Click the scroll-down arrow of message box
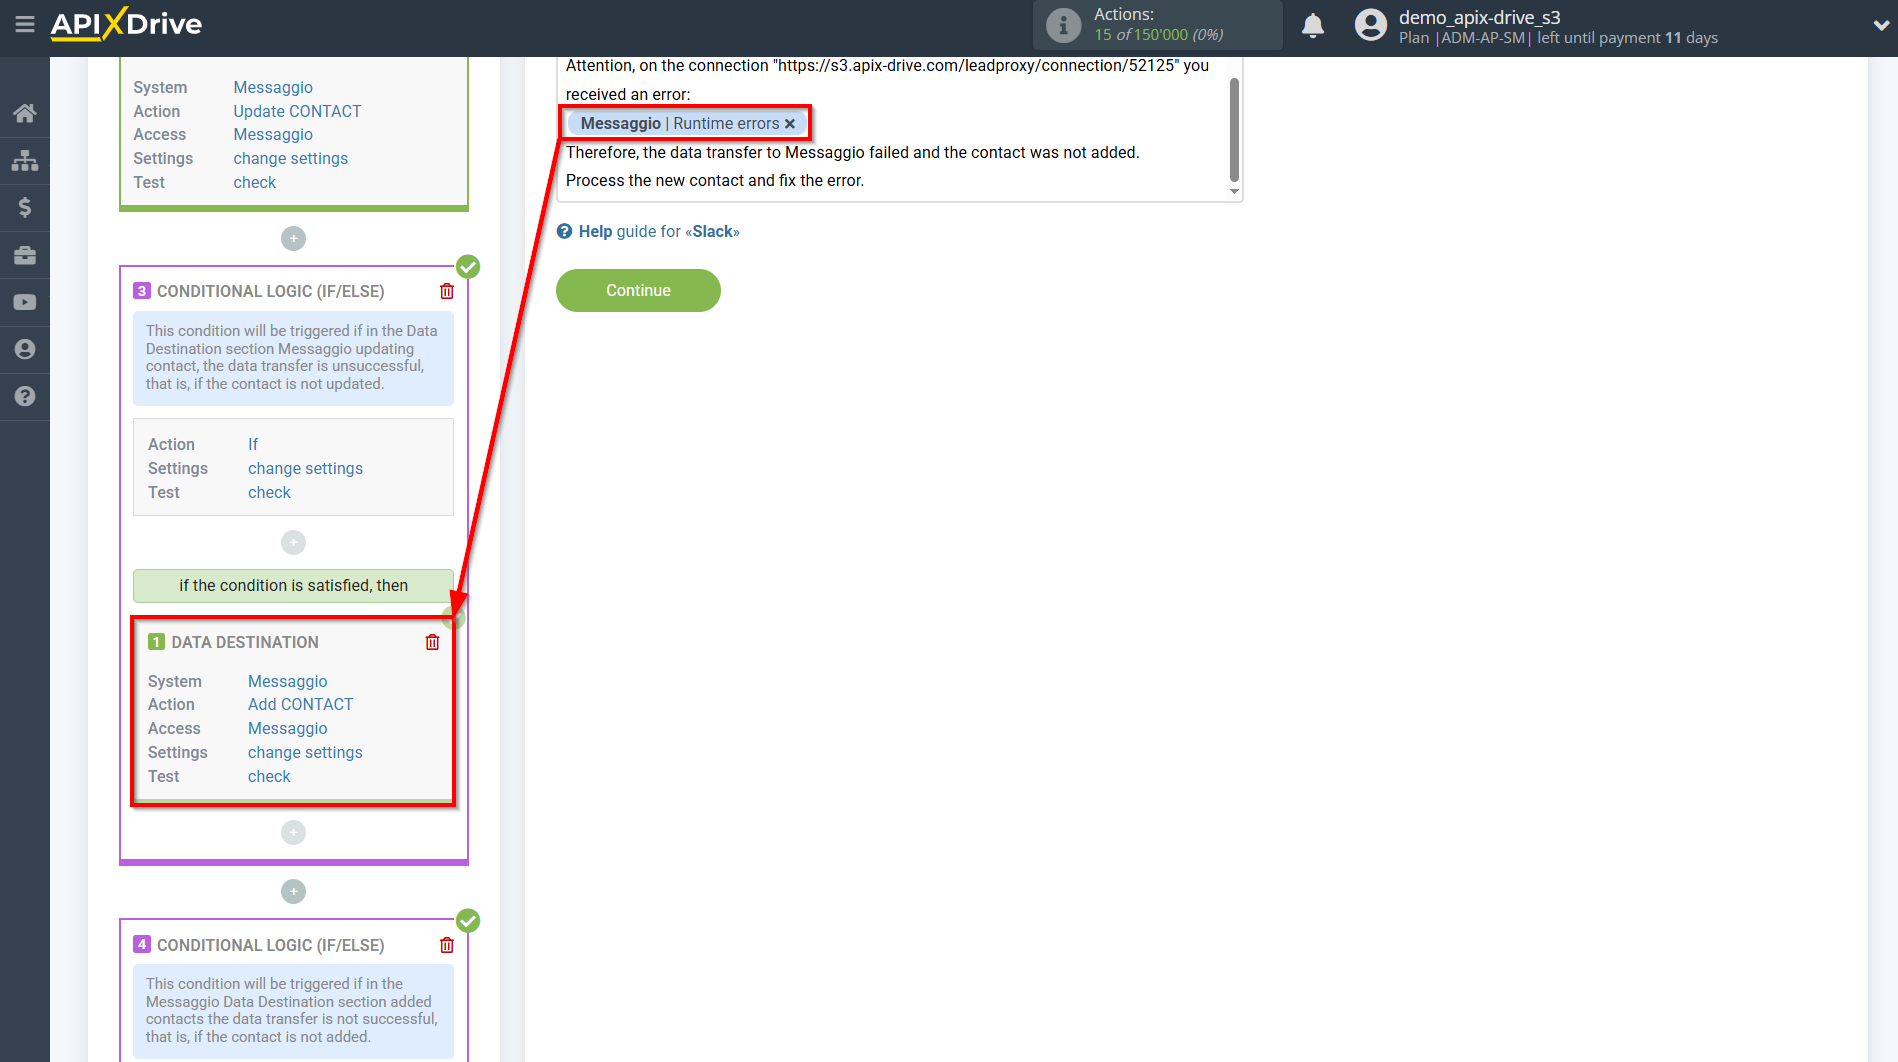 coord(1234,192)
